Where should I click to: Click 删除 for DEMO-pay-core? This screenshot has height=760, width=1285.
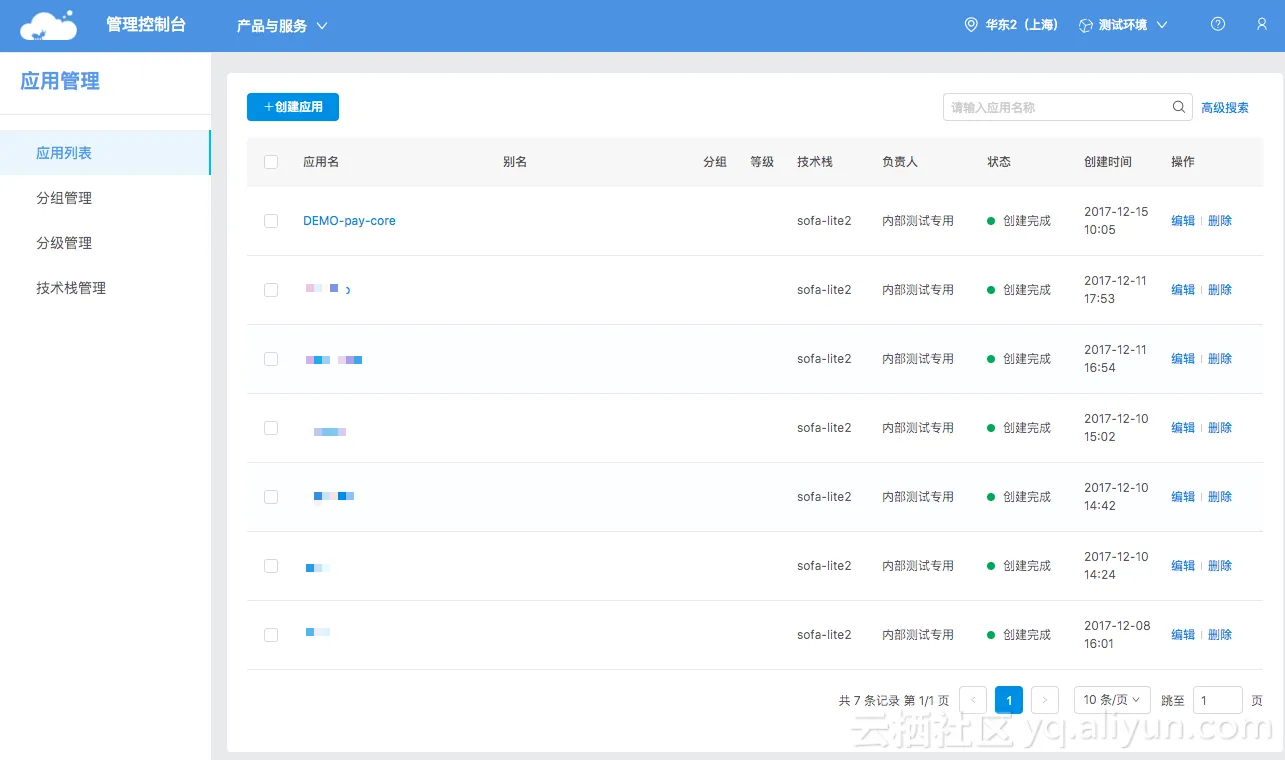coord(1220,221)
